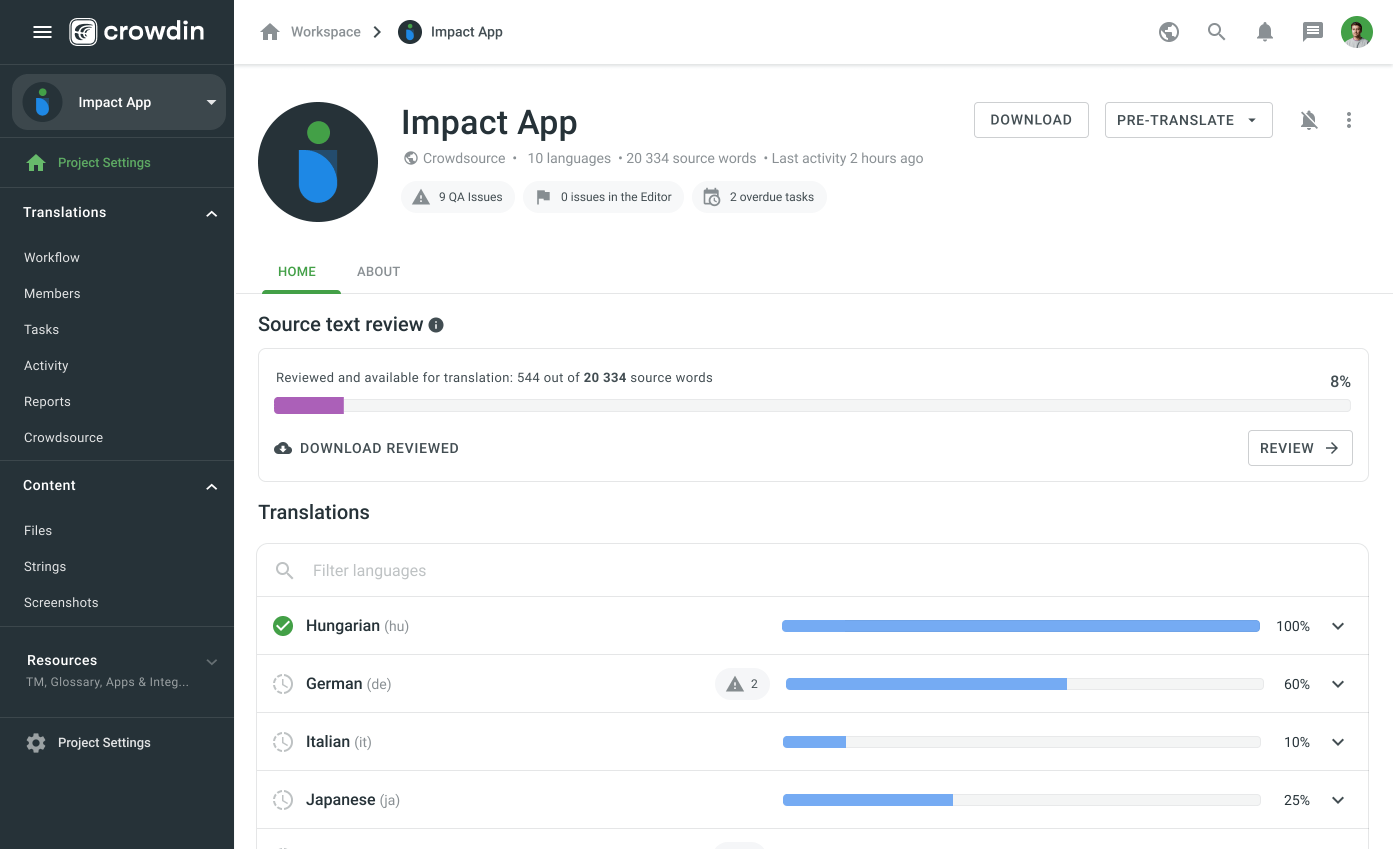
Task: Click the source text review progress bar
Action: (812, 405)
